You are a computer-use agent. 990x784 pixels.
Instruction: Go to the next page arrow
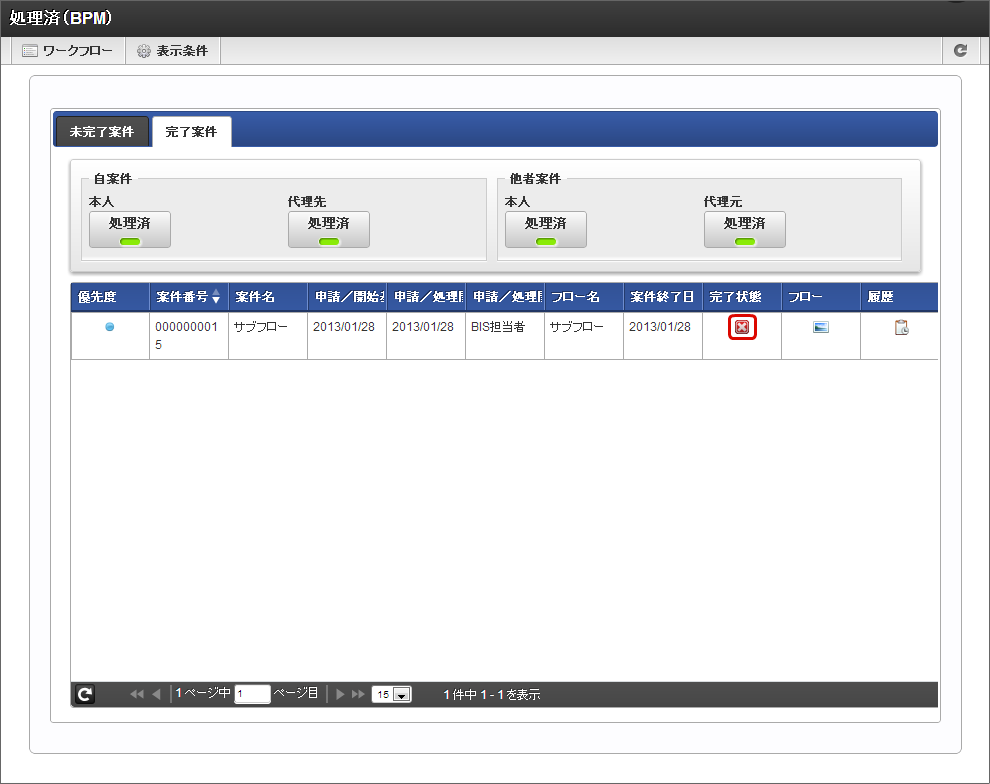point(340,694)
